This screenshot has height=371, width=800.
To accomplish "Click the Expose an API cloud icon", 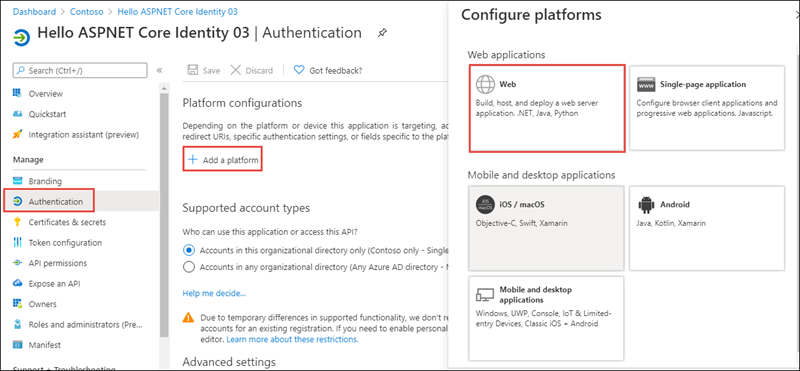I will coord(18,283).
